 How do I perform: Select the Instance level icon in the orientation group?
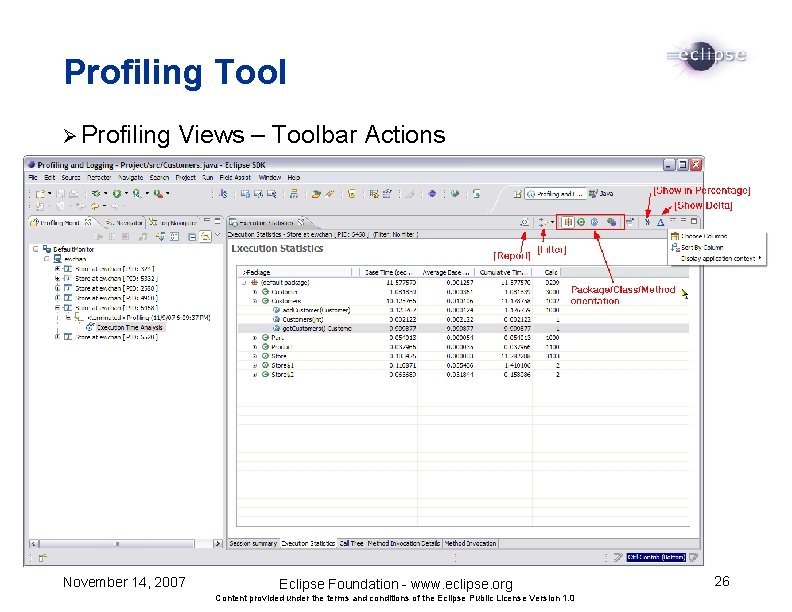pyautogui.click(x=612, y=222)
